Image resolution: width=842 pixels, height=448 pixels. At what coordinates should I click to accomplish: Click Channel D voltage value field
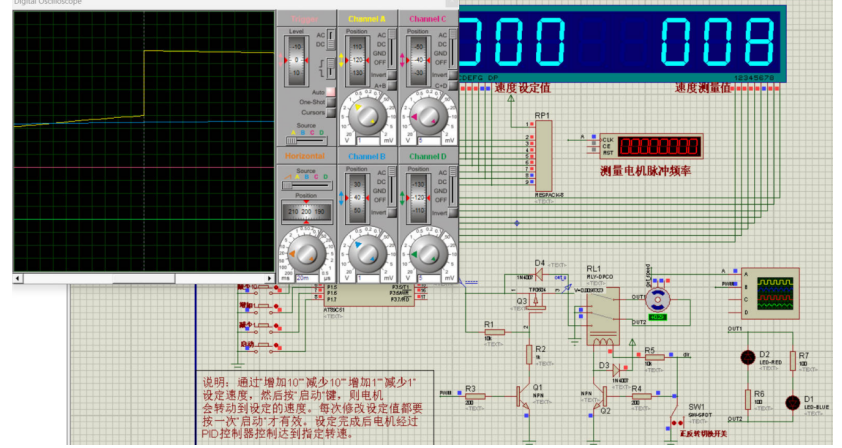click(429, 278)
